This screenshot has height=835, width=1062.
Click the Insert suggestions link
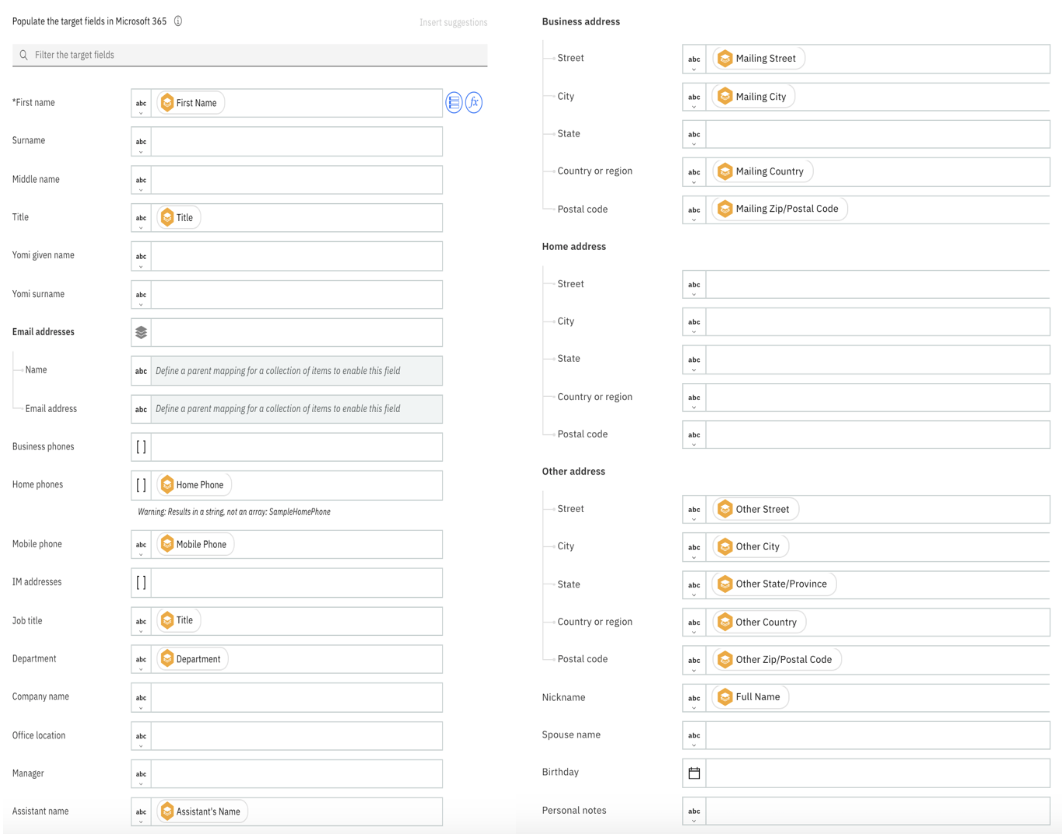click(453, 22)
